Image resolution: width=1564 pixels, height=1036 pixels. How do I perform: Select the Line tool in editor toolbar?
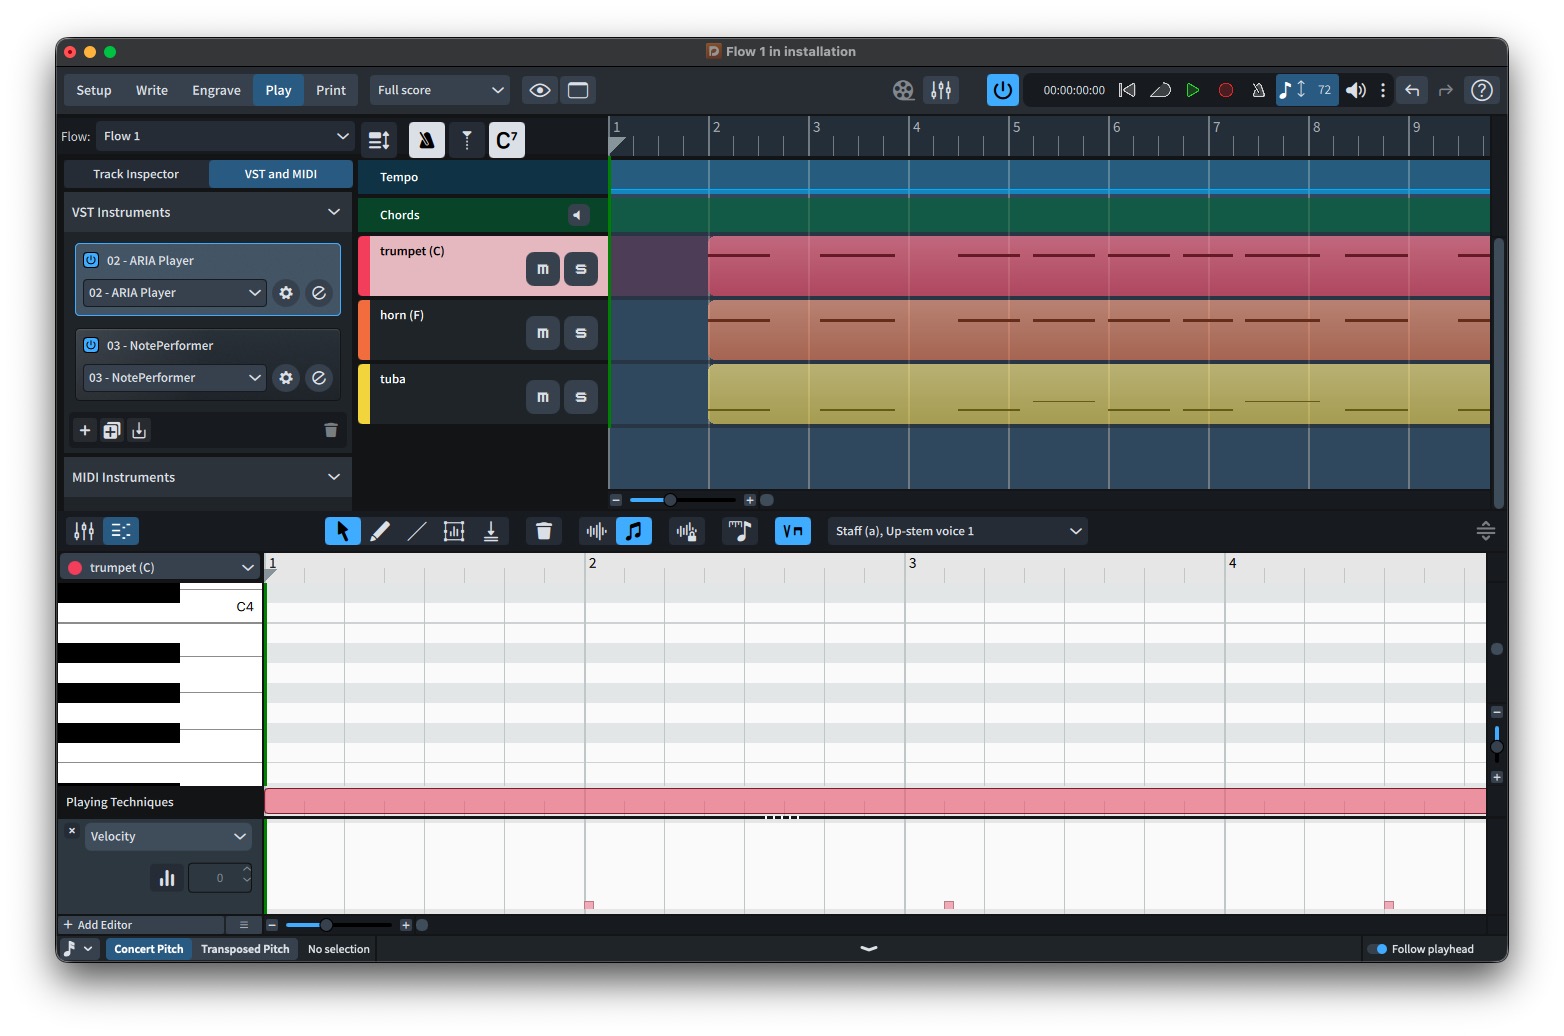(417, 531)
